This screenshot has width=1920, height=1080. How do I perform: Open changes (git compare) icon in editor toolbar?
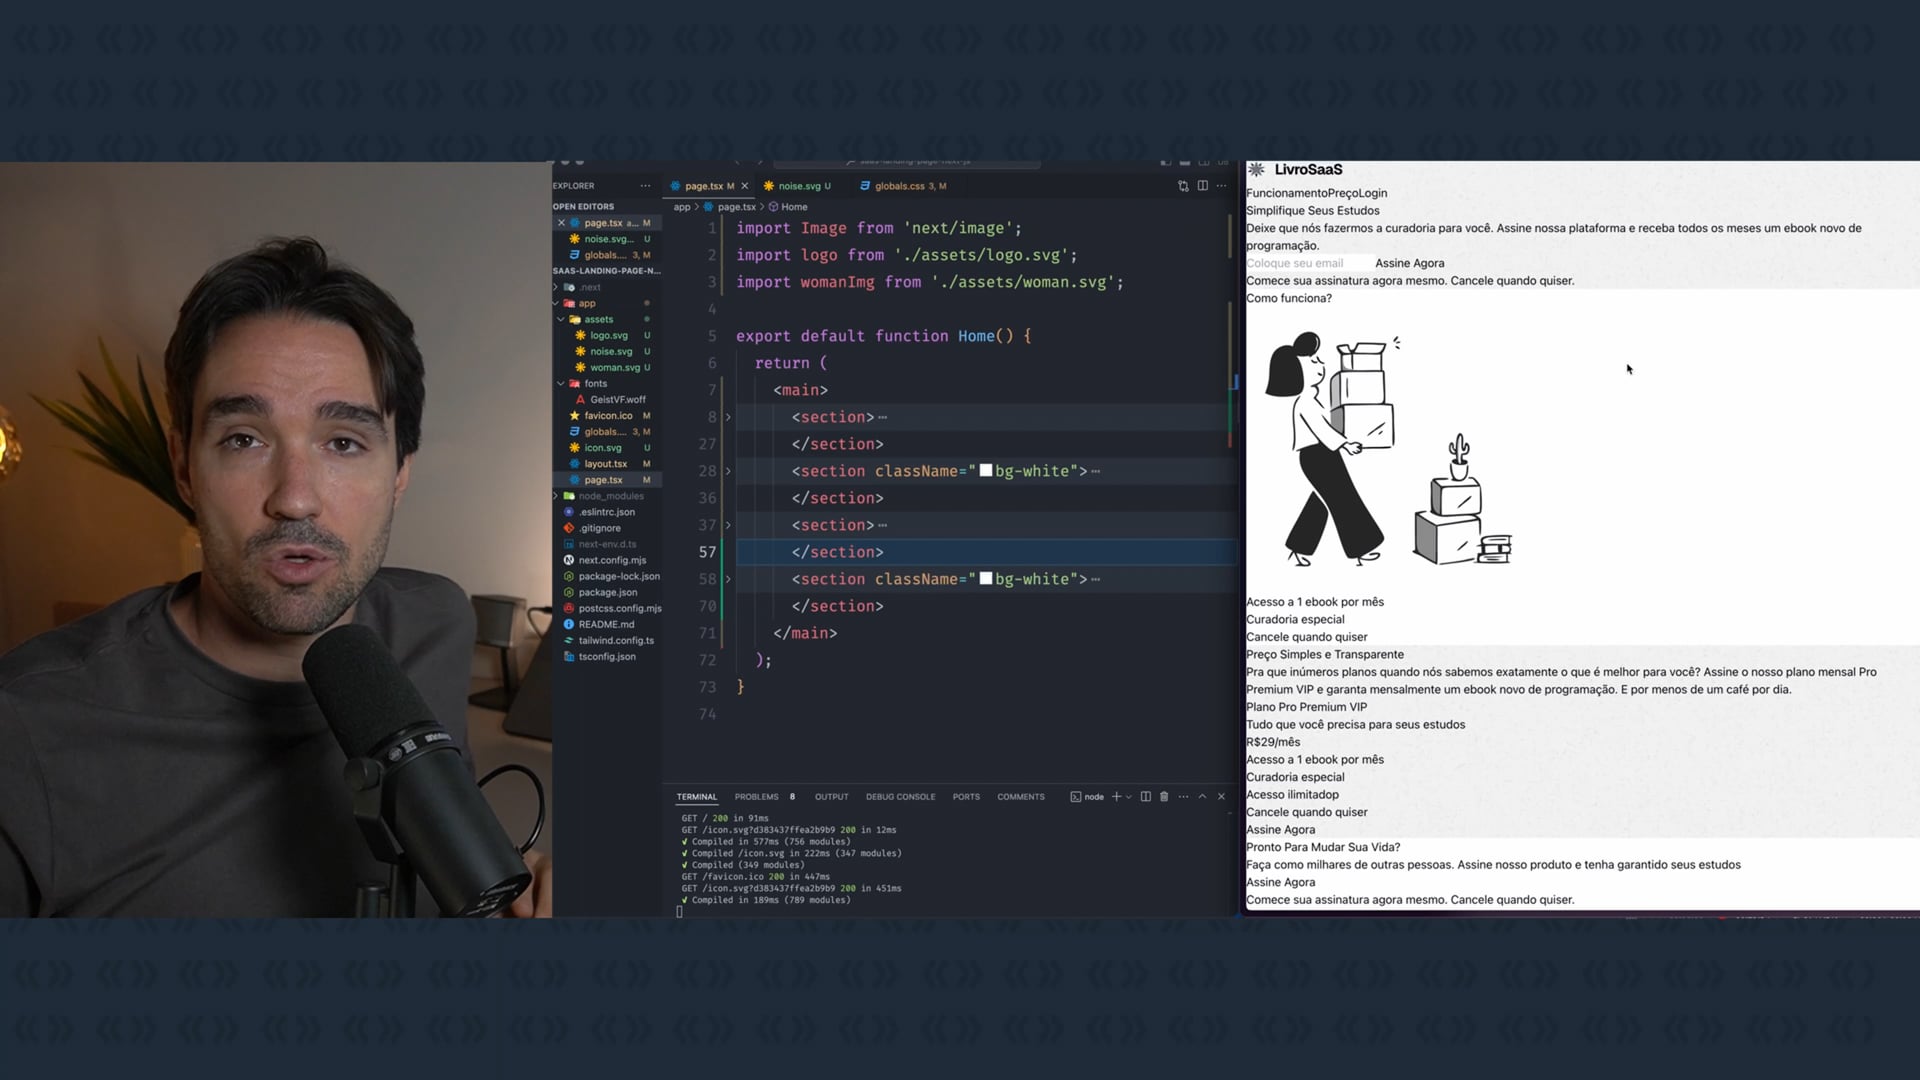click(1183, 186)
